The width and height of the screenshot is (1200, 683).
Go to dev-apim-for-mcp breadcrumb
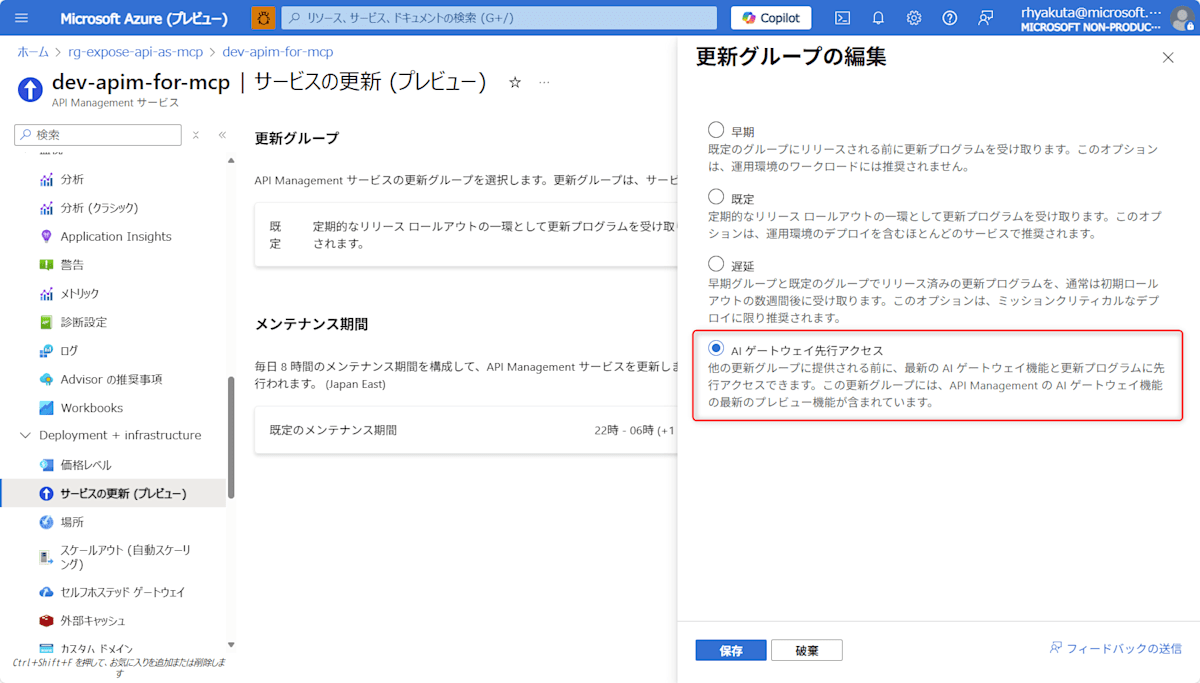click(x=278, y=52)
